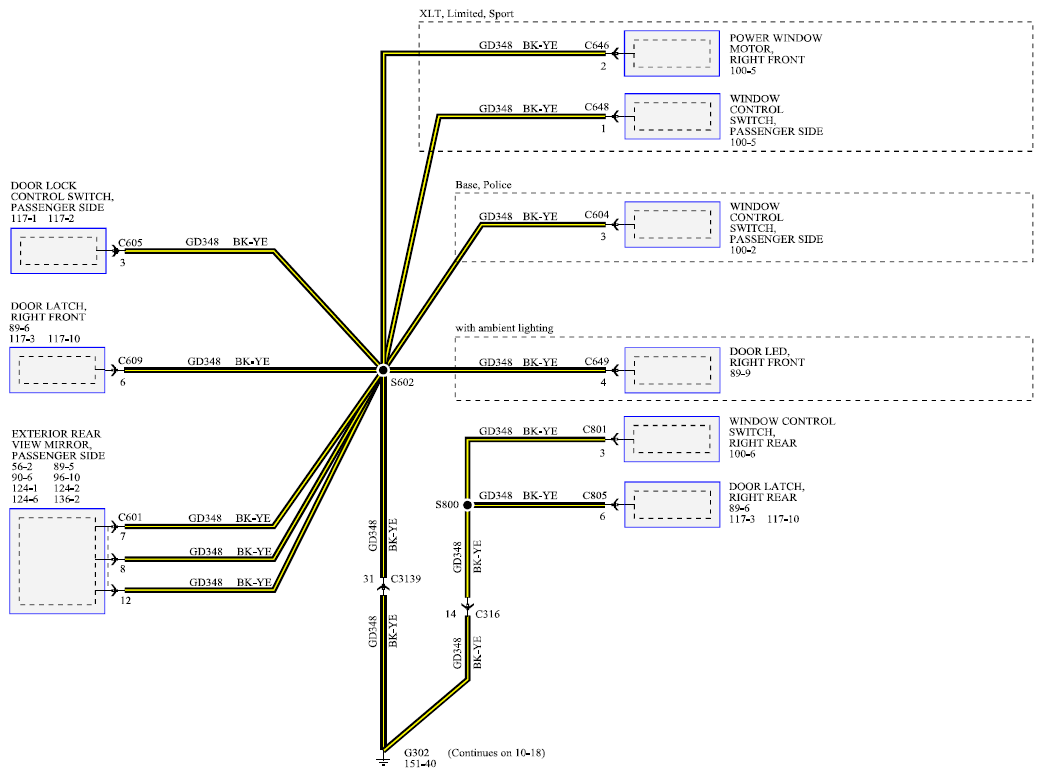
Task: Select the C604 connector label
Action: pos(597,215)
